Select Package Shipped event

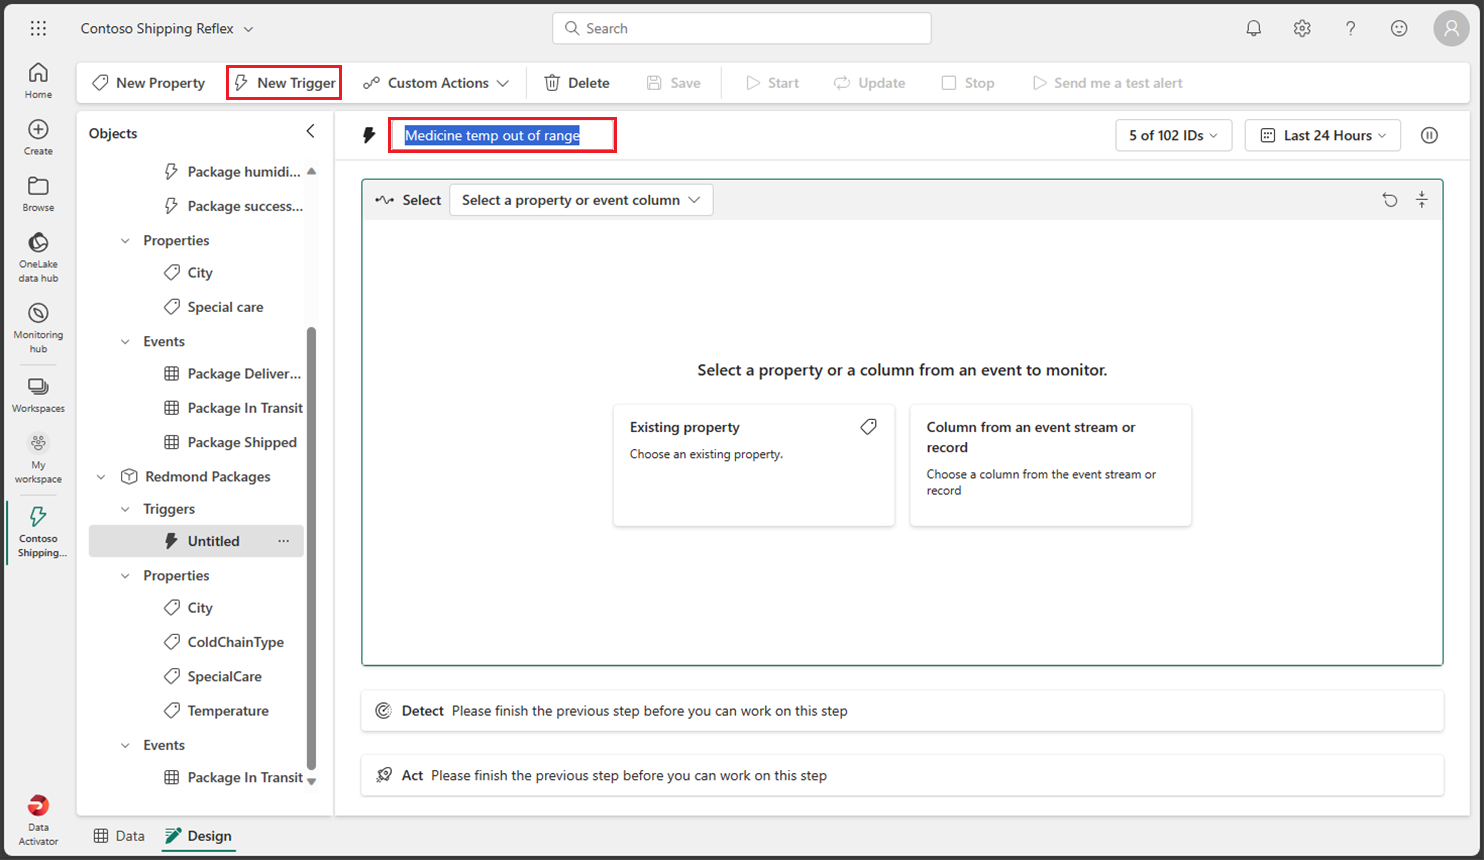pyautogui.click(x=242, y=443)
